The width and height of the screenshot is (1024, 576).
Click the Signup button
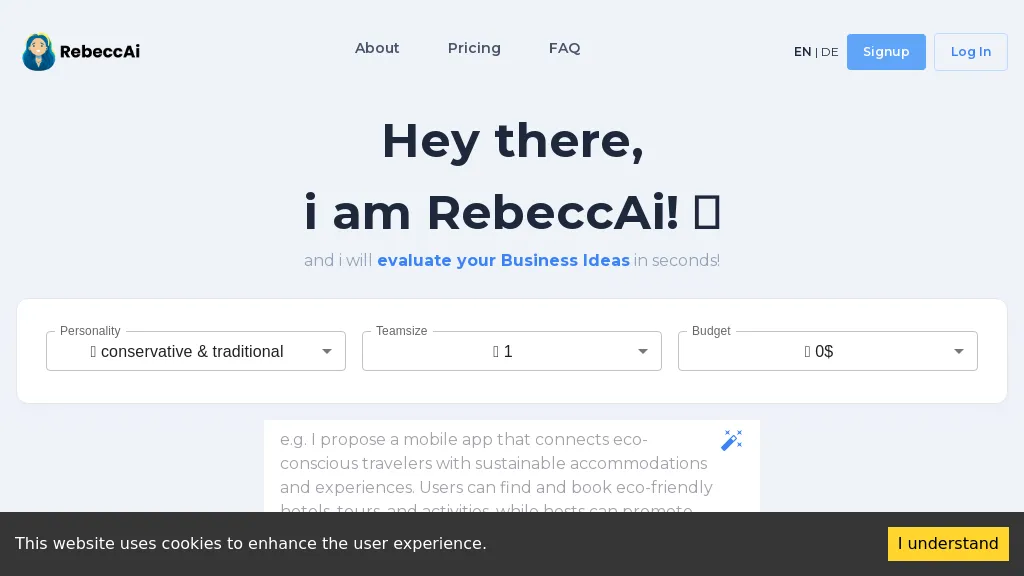point(886,51)
